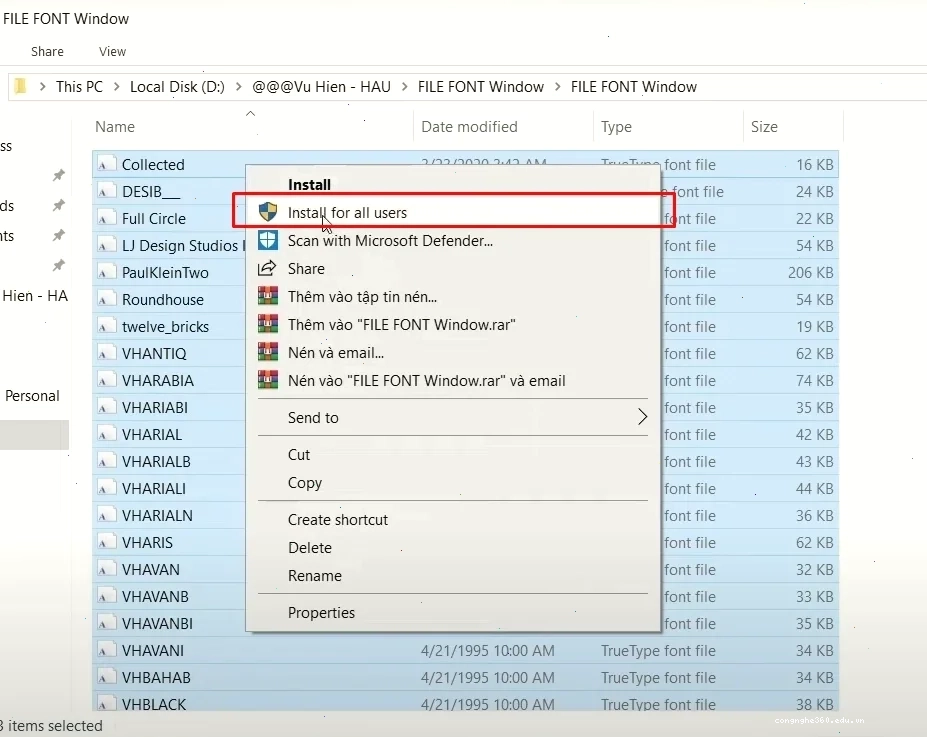Go to Local Disk (D:) in breadcrumb
Image resolution: width=927 pixels, height=737 pixels.
click(x=177, y=87)
